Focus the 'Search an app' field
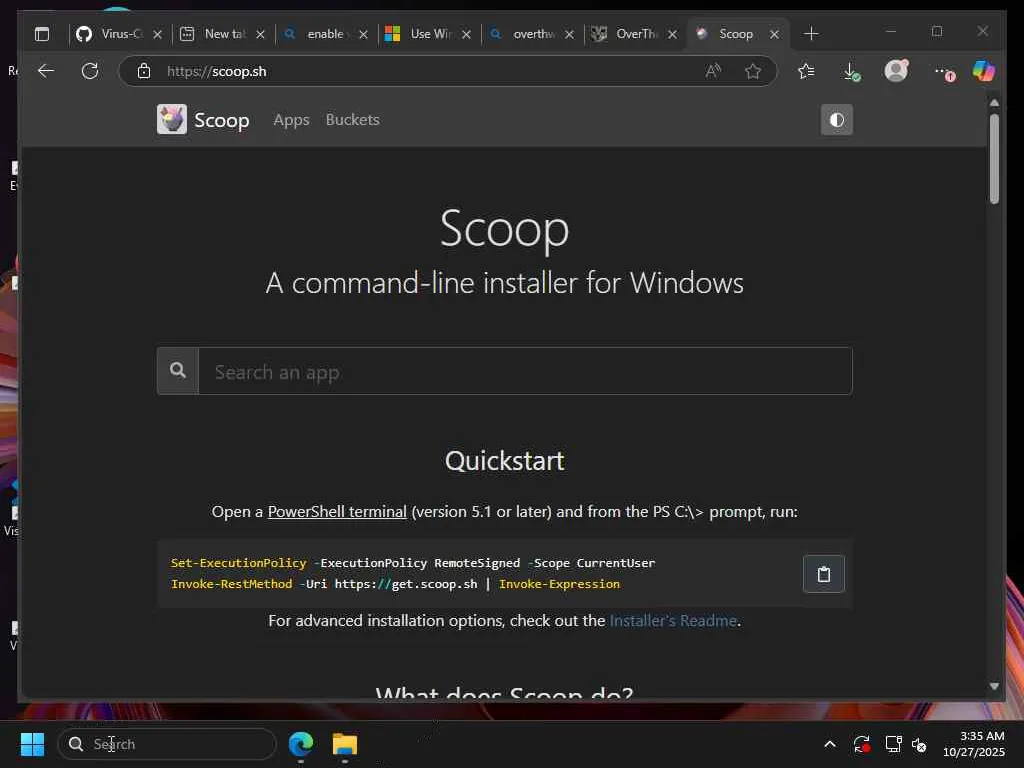This screenshot has width=1024, height=768. [x=525, y=371]
